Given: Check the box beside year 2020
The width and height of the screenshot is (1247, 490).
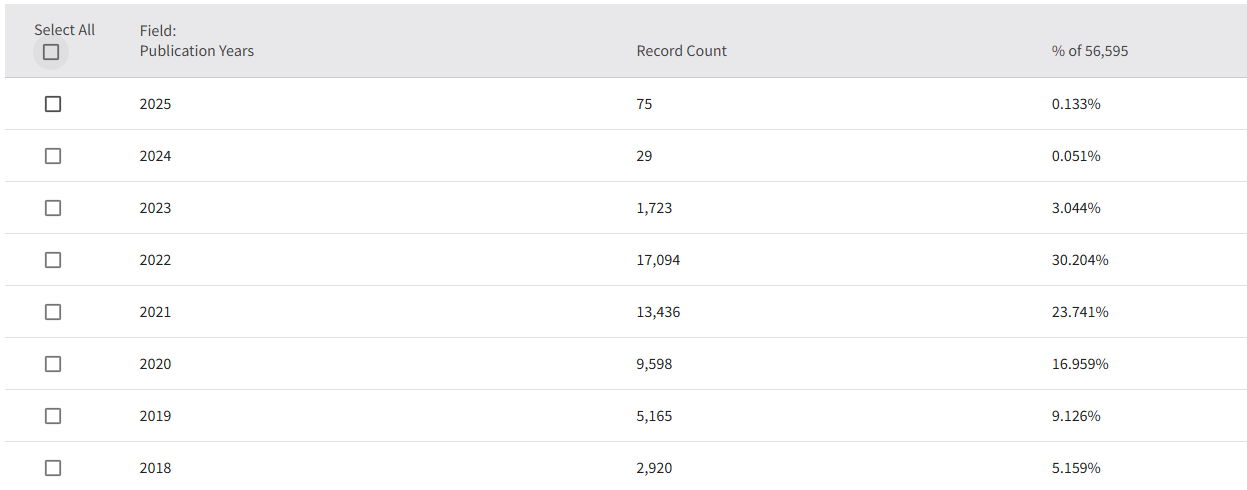Looking at the screenshot, I should (53, 364).
